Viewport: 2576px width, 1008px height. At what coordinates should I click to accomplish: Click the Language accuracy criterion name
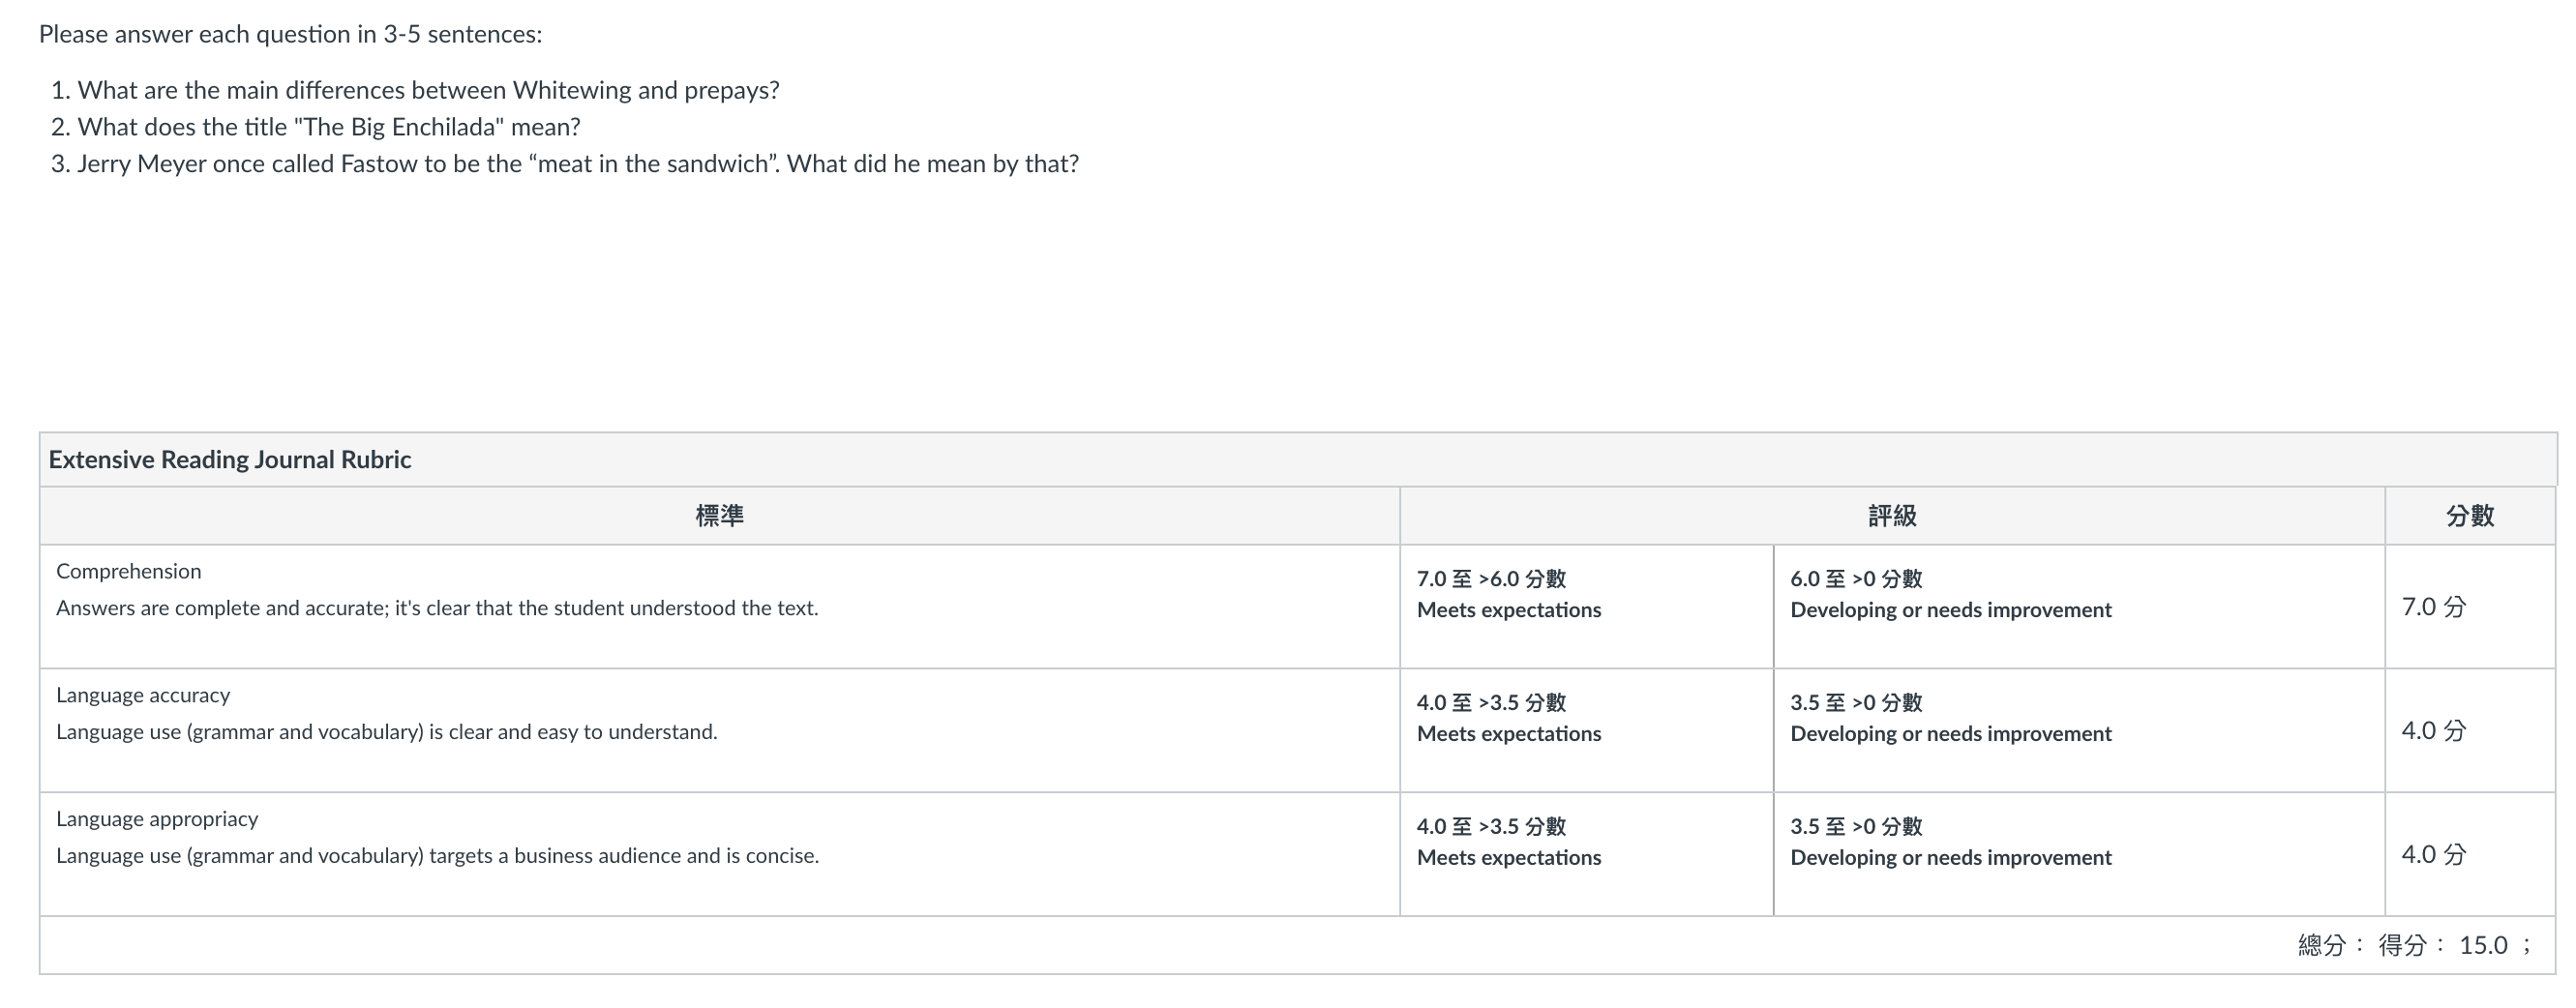pos(143,695)
